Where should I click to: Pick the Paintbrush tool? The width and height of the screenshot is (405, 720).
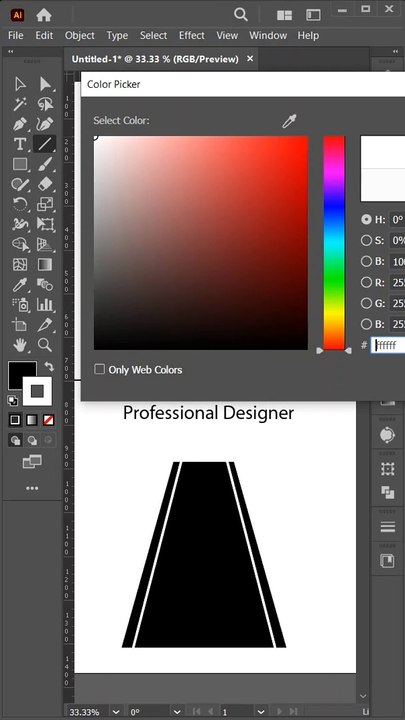[45, 164]
